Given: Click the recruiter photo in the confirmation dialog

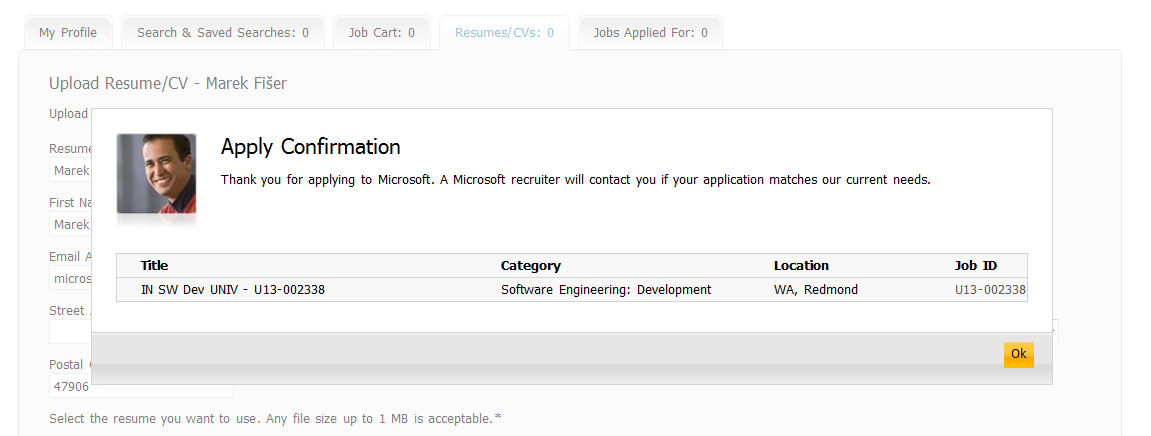Looking at the screenshot, I should pyautogui.click(x=156, y=174).
